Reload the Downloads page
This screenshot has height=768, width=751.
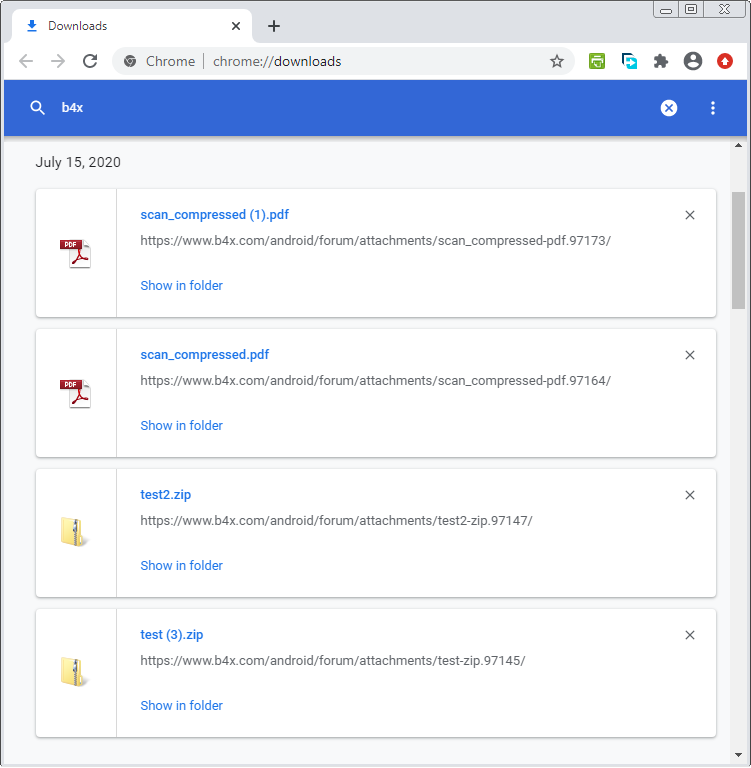coord(90,61)
